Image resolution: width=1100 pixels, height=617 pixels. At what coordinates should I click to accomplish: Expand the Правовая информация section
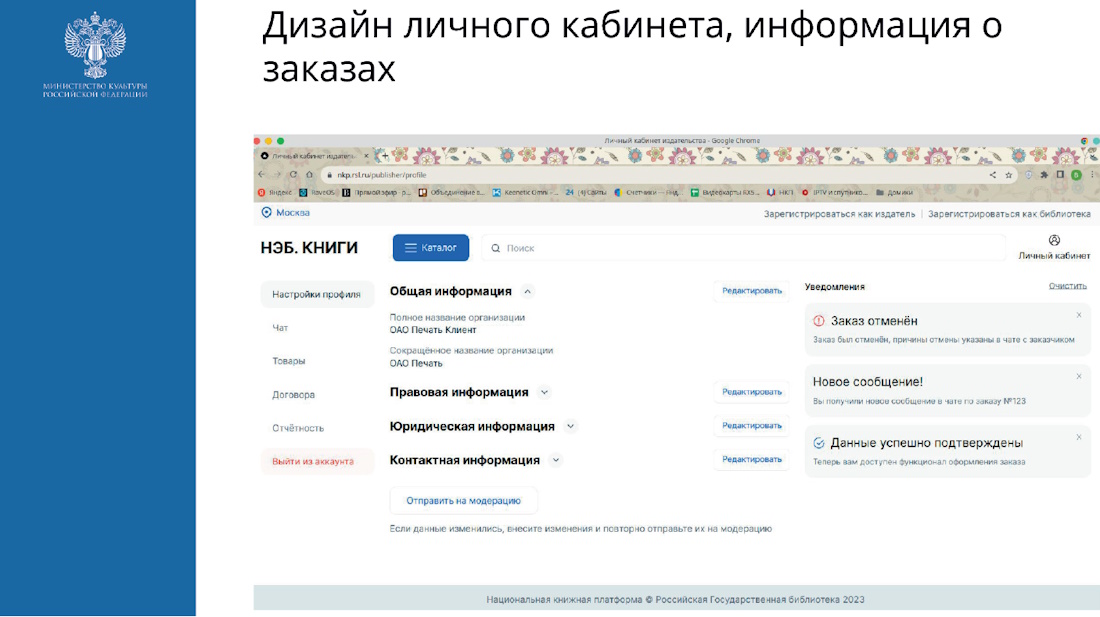pyautogui.click(x=544, y=393)
